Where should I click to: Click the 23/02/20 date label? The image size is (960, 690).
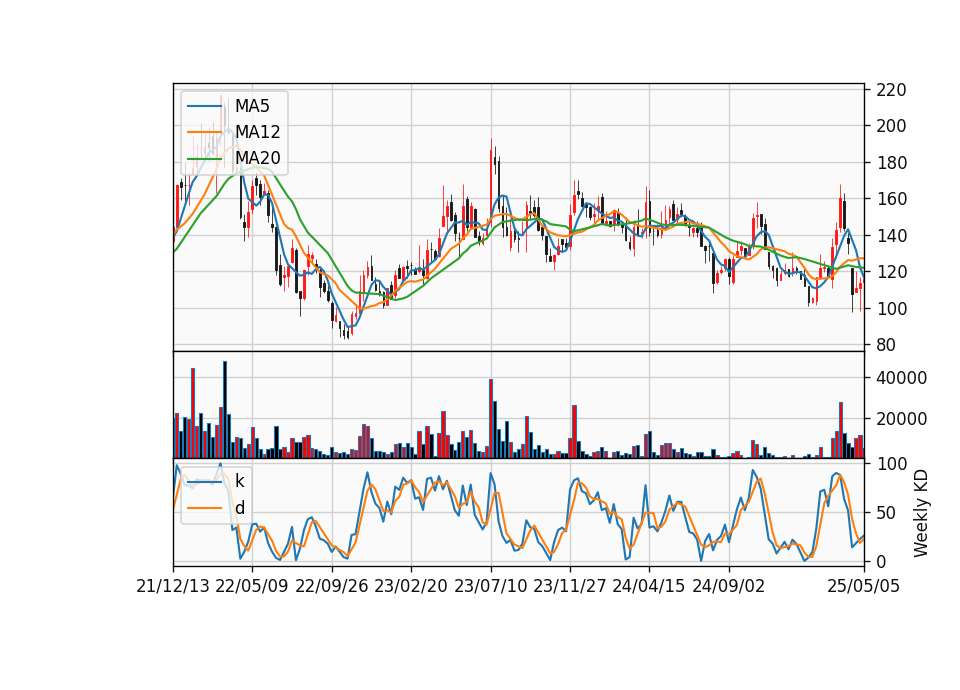(x=411, y=586)
